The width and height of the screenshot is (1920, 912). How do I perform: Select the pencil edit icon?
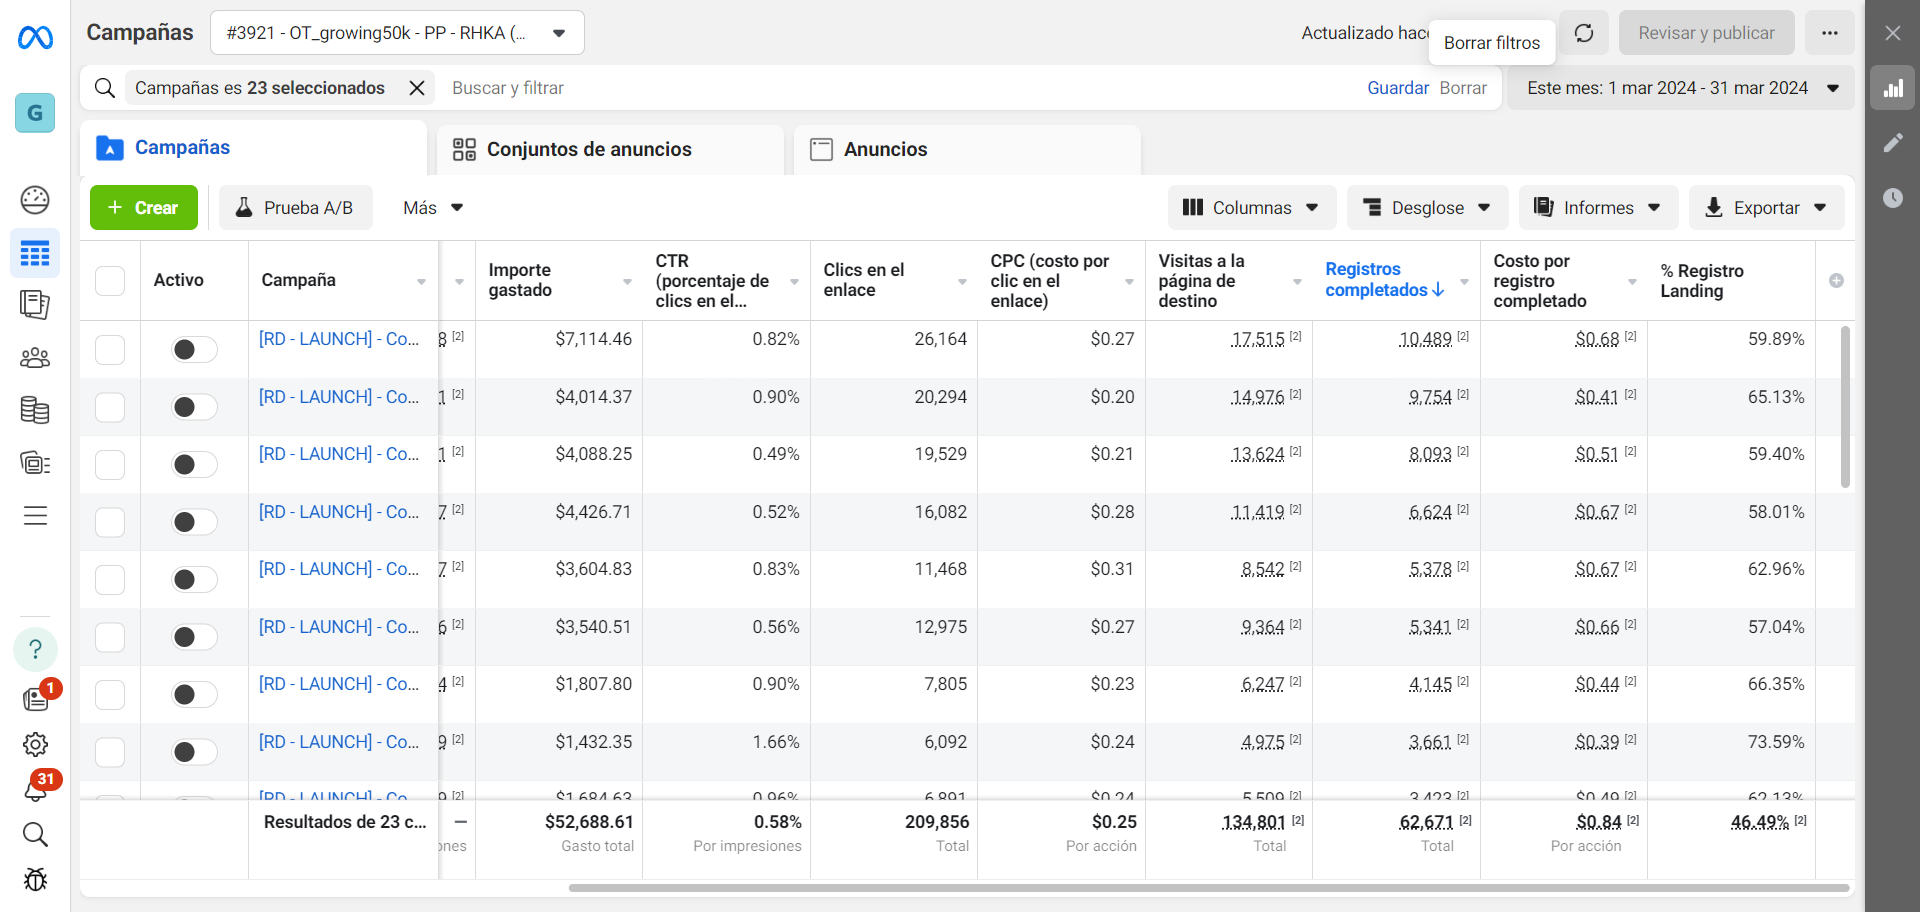pos(1893,143)
